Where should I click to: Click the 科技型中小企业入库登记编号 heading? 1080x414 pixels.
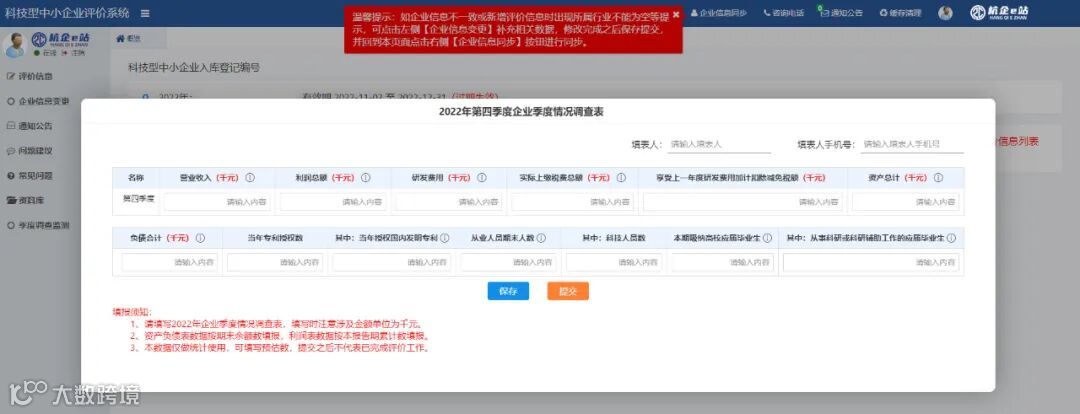tap(194, 68)
